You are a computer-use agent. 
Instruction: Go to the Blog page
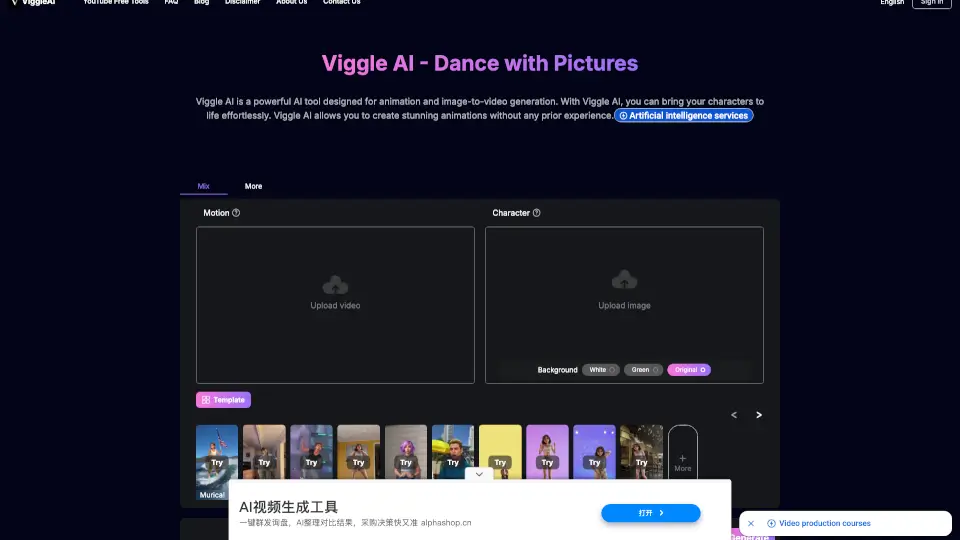[x=201, y=2]
